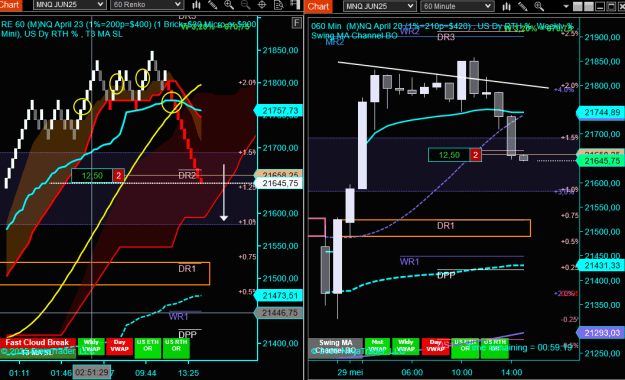Click the 02:51:29 time marker on Renko axis
625x380 pixels.
pos(92,372)
